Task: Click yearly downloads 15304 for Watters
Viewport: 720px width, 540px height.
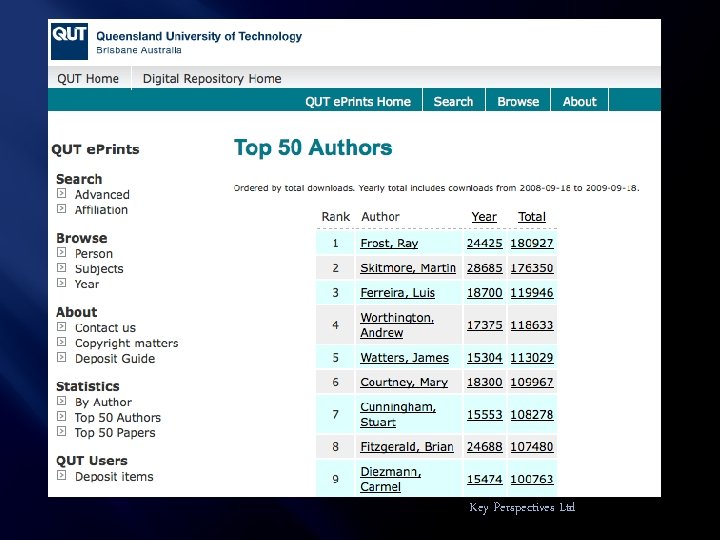Action: (x=484, y=358)
